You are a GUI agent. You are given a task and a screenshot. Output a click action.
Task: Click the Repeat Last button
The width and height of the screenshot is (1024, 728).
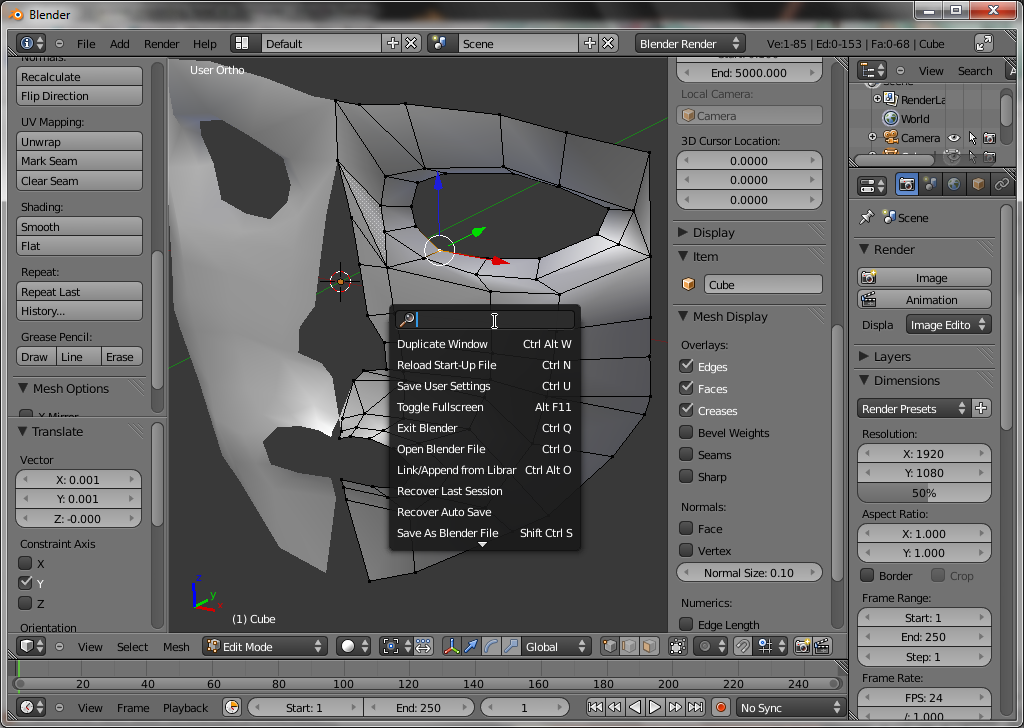[79, 292]
